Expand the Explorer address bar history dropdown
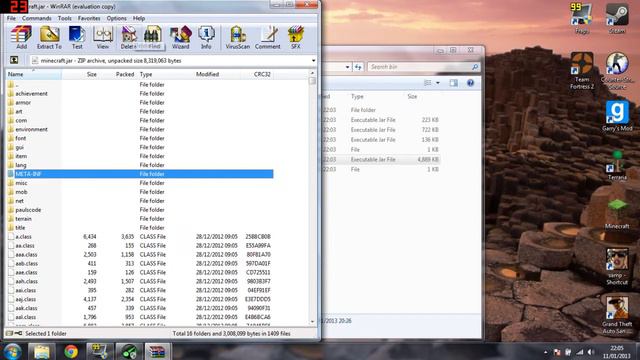 (x=347, y=67)
